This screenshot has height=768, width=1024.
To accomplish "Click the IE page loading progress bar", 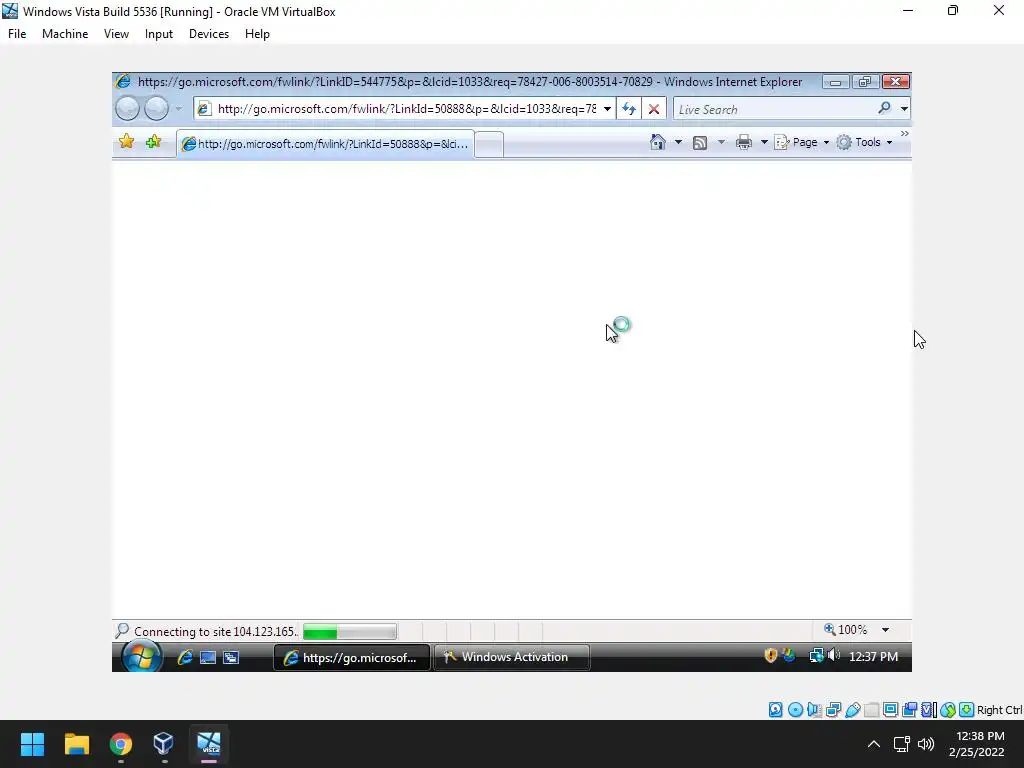I will 349,632.
